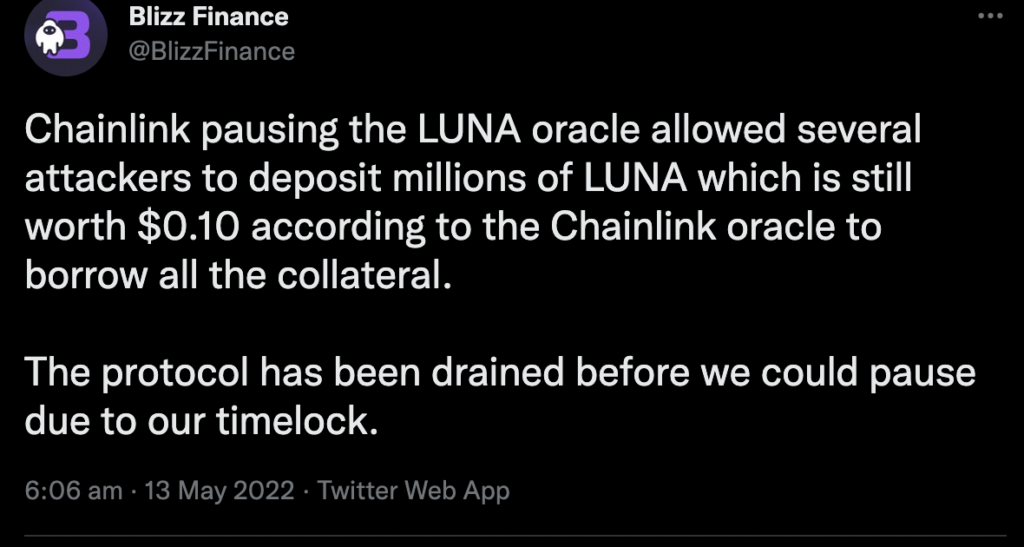The image size is (1024, 547).
Task: Open the Twitter Web App source link
Action: (x=413, y=490)
